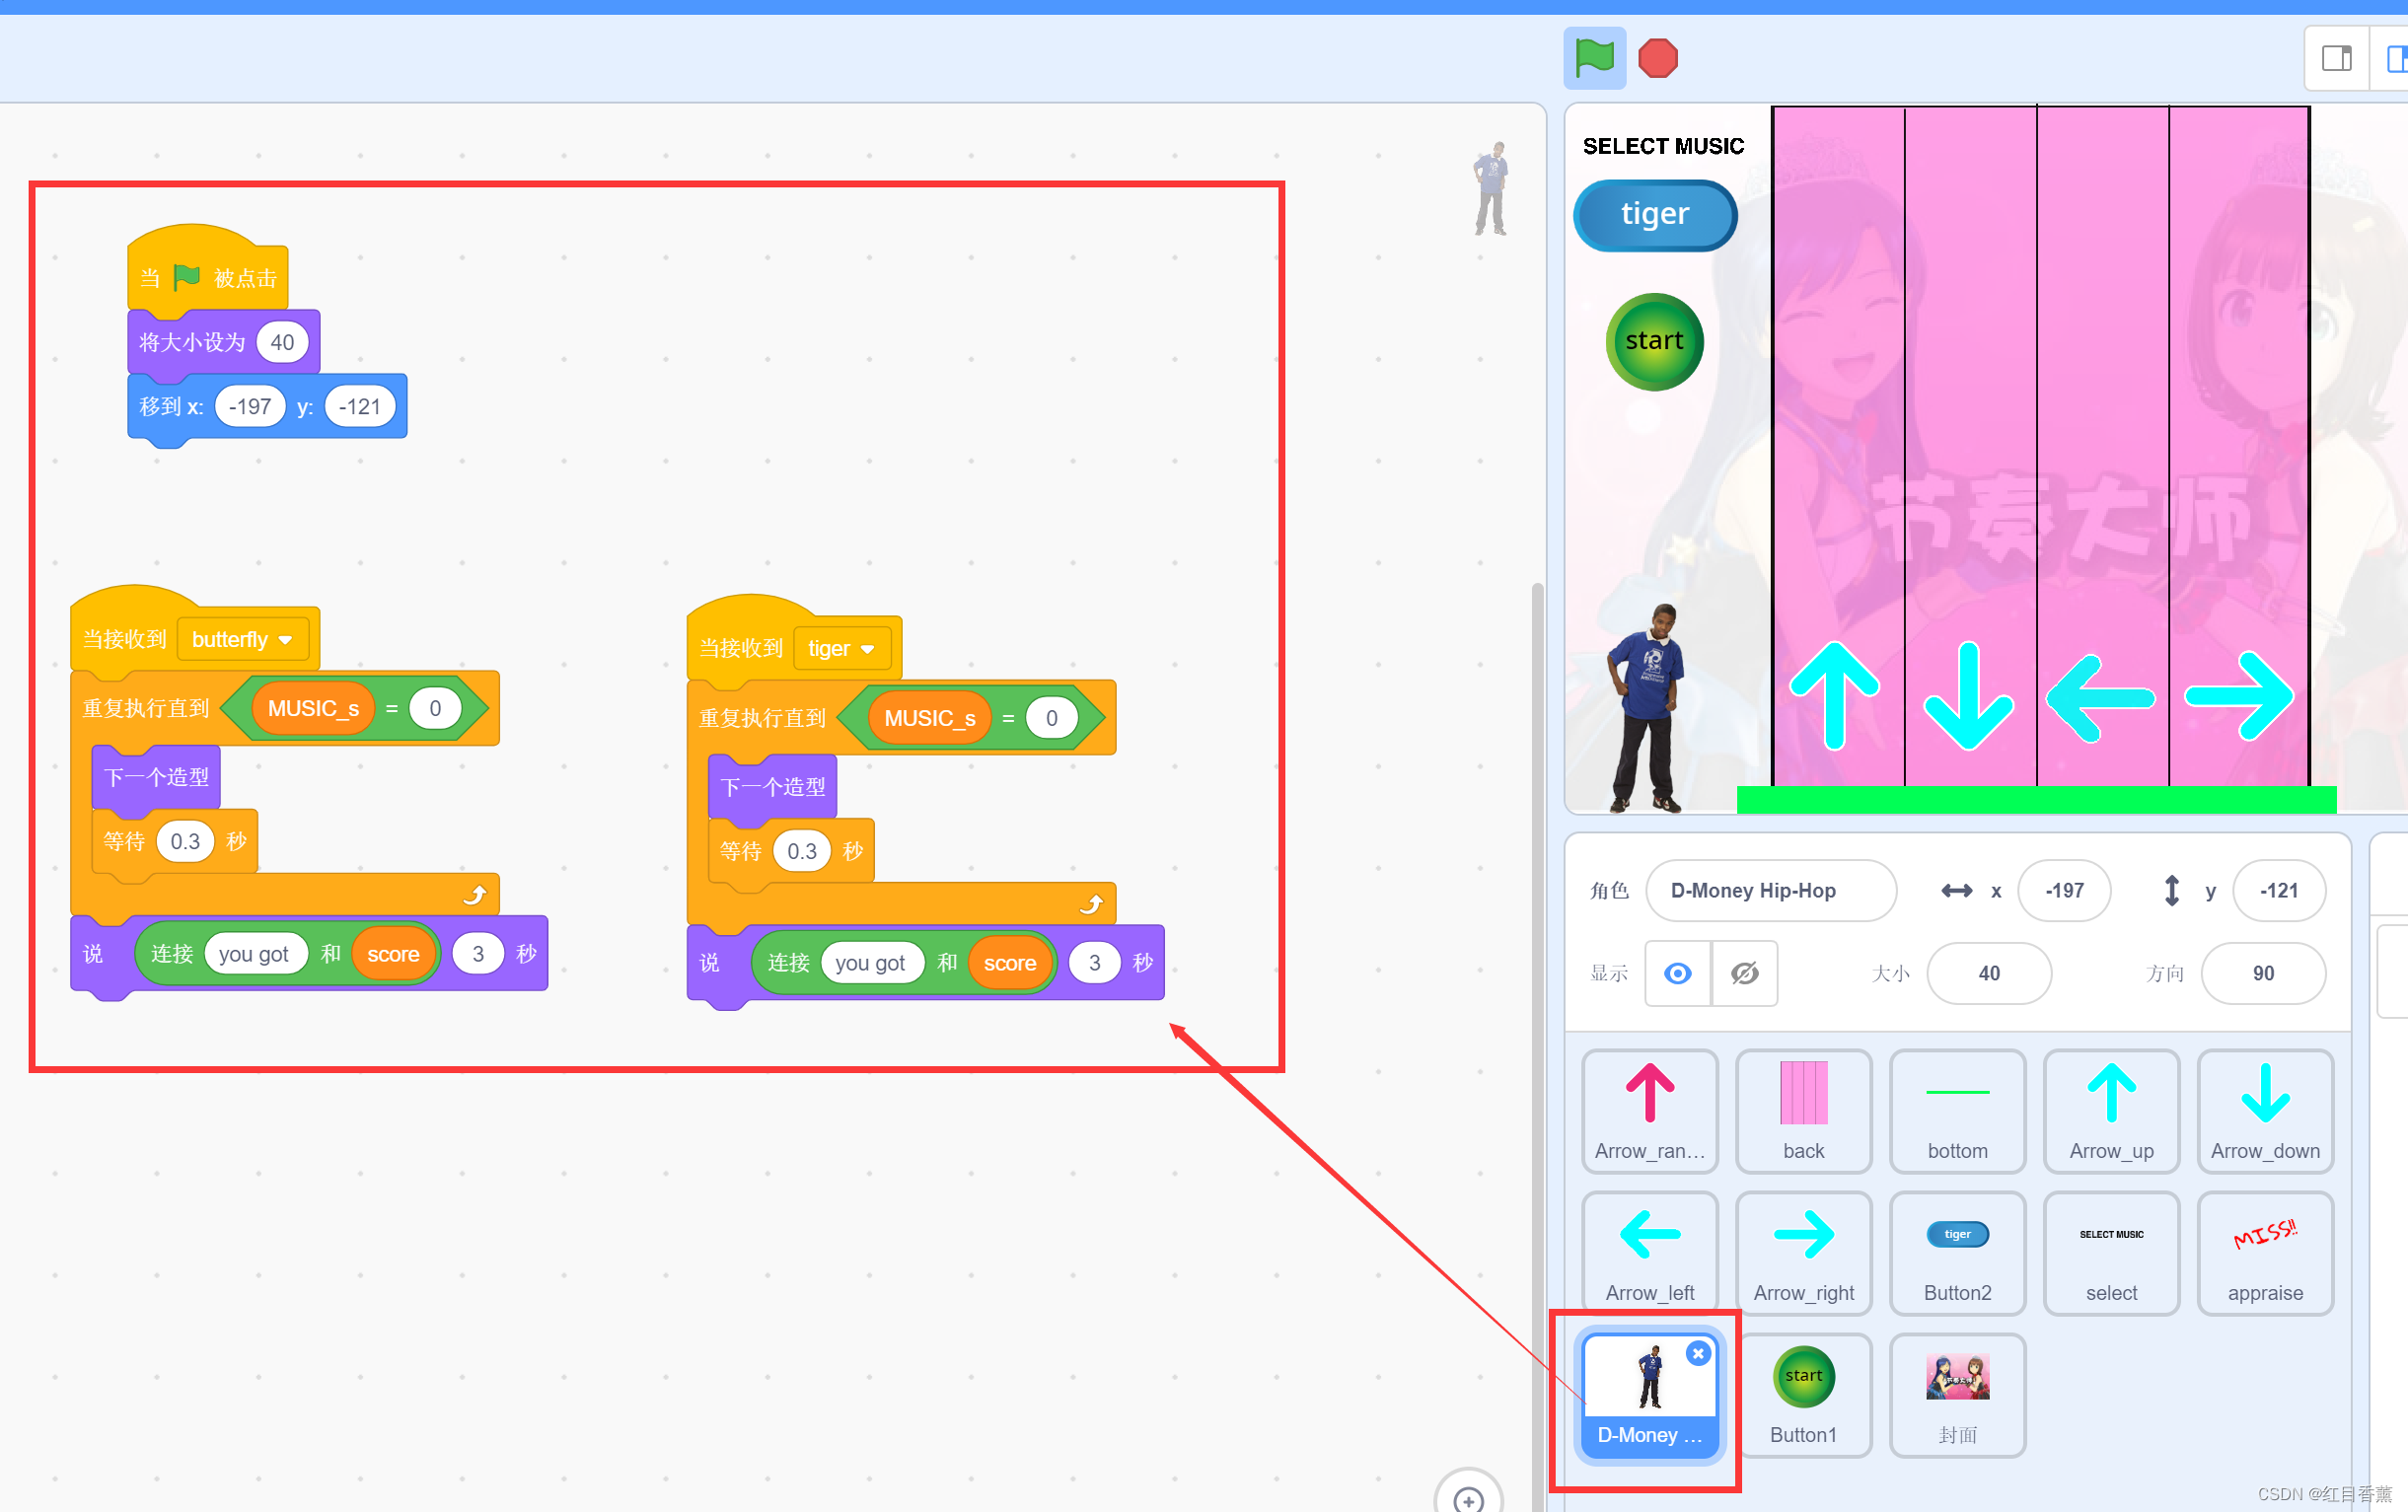
Task: Open the butterfly message dropdown
Action: 242,640
